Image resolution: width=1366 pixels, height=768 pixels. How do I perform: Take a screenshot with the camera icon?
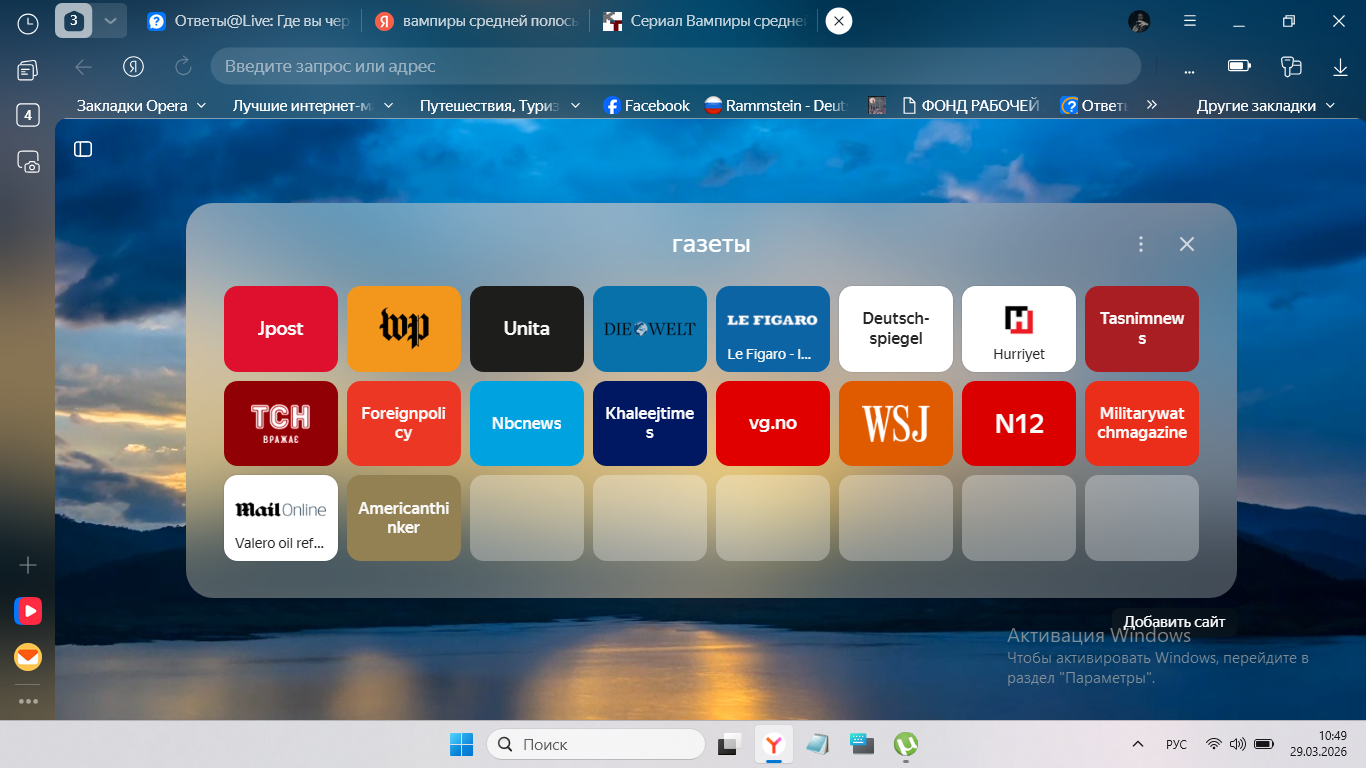[x=28, y=162]
